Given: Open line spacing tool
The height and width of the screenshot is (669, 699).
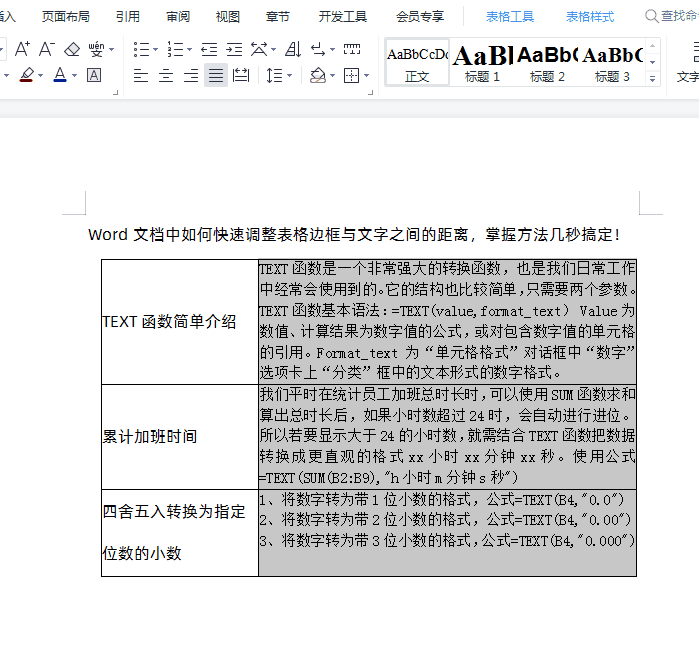Looking at the screenshot, I should (x=274, y=75).
